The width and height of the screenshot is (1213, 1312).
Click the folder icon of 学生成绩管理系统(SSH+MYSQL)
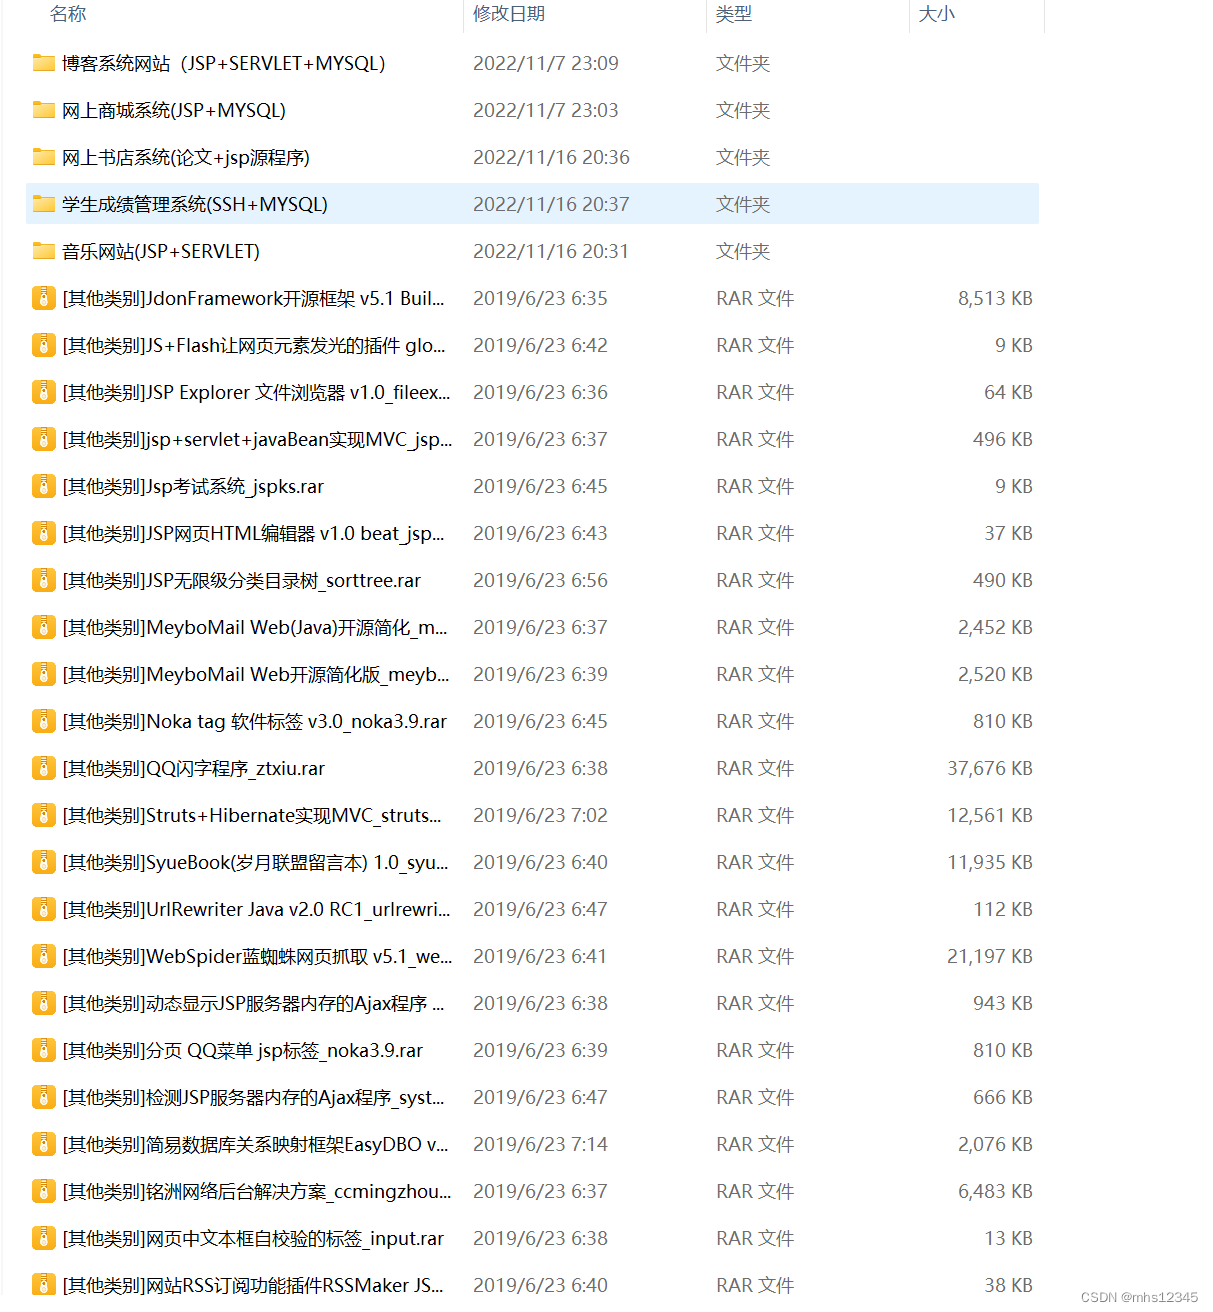(44, 204)
